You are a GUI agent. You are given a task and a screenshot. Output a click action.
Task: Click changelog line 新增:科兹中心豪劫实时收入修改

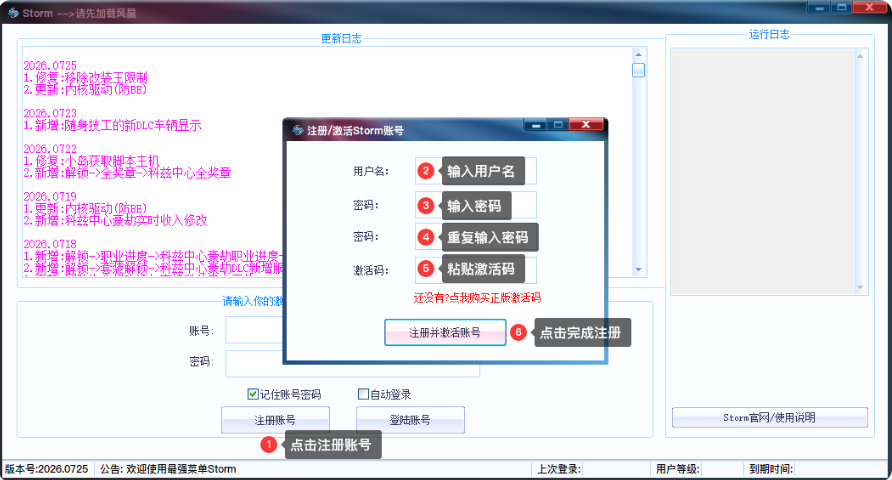[x=115, y=220]
